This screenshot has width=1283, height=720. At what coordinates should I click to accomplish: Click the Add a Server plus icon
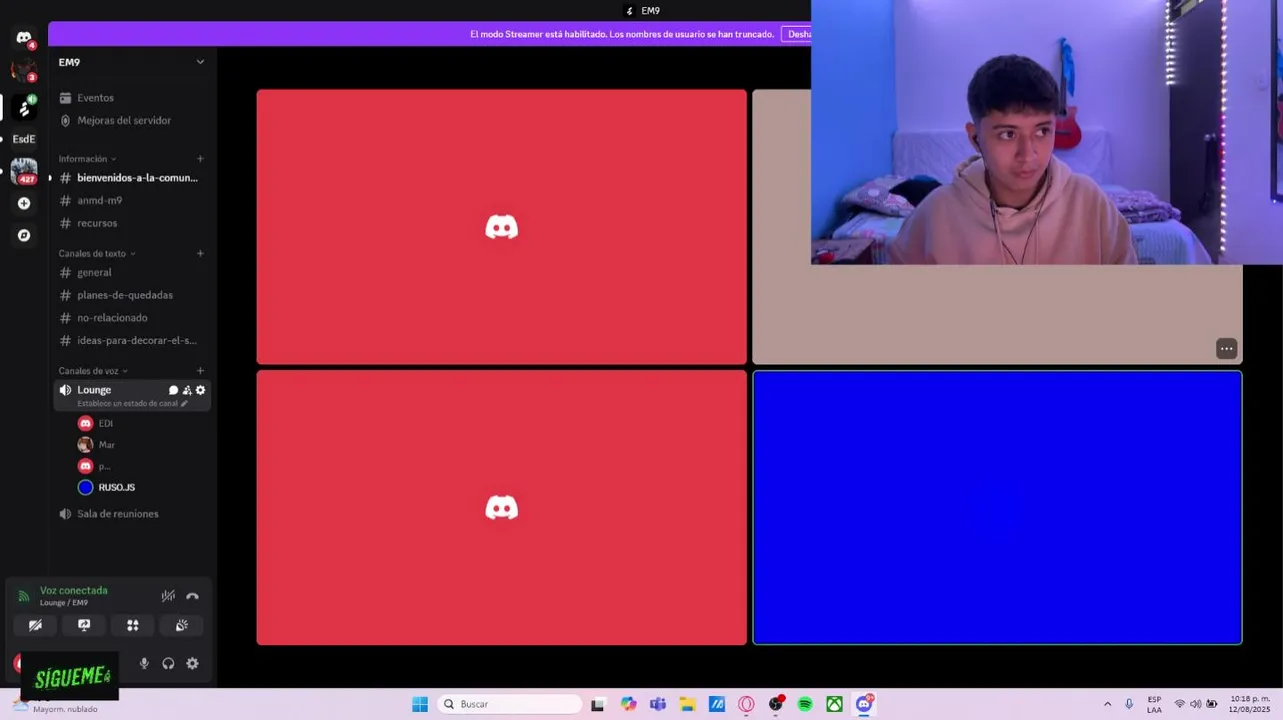(x=24, y=203)
